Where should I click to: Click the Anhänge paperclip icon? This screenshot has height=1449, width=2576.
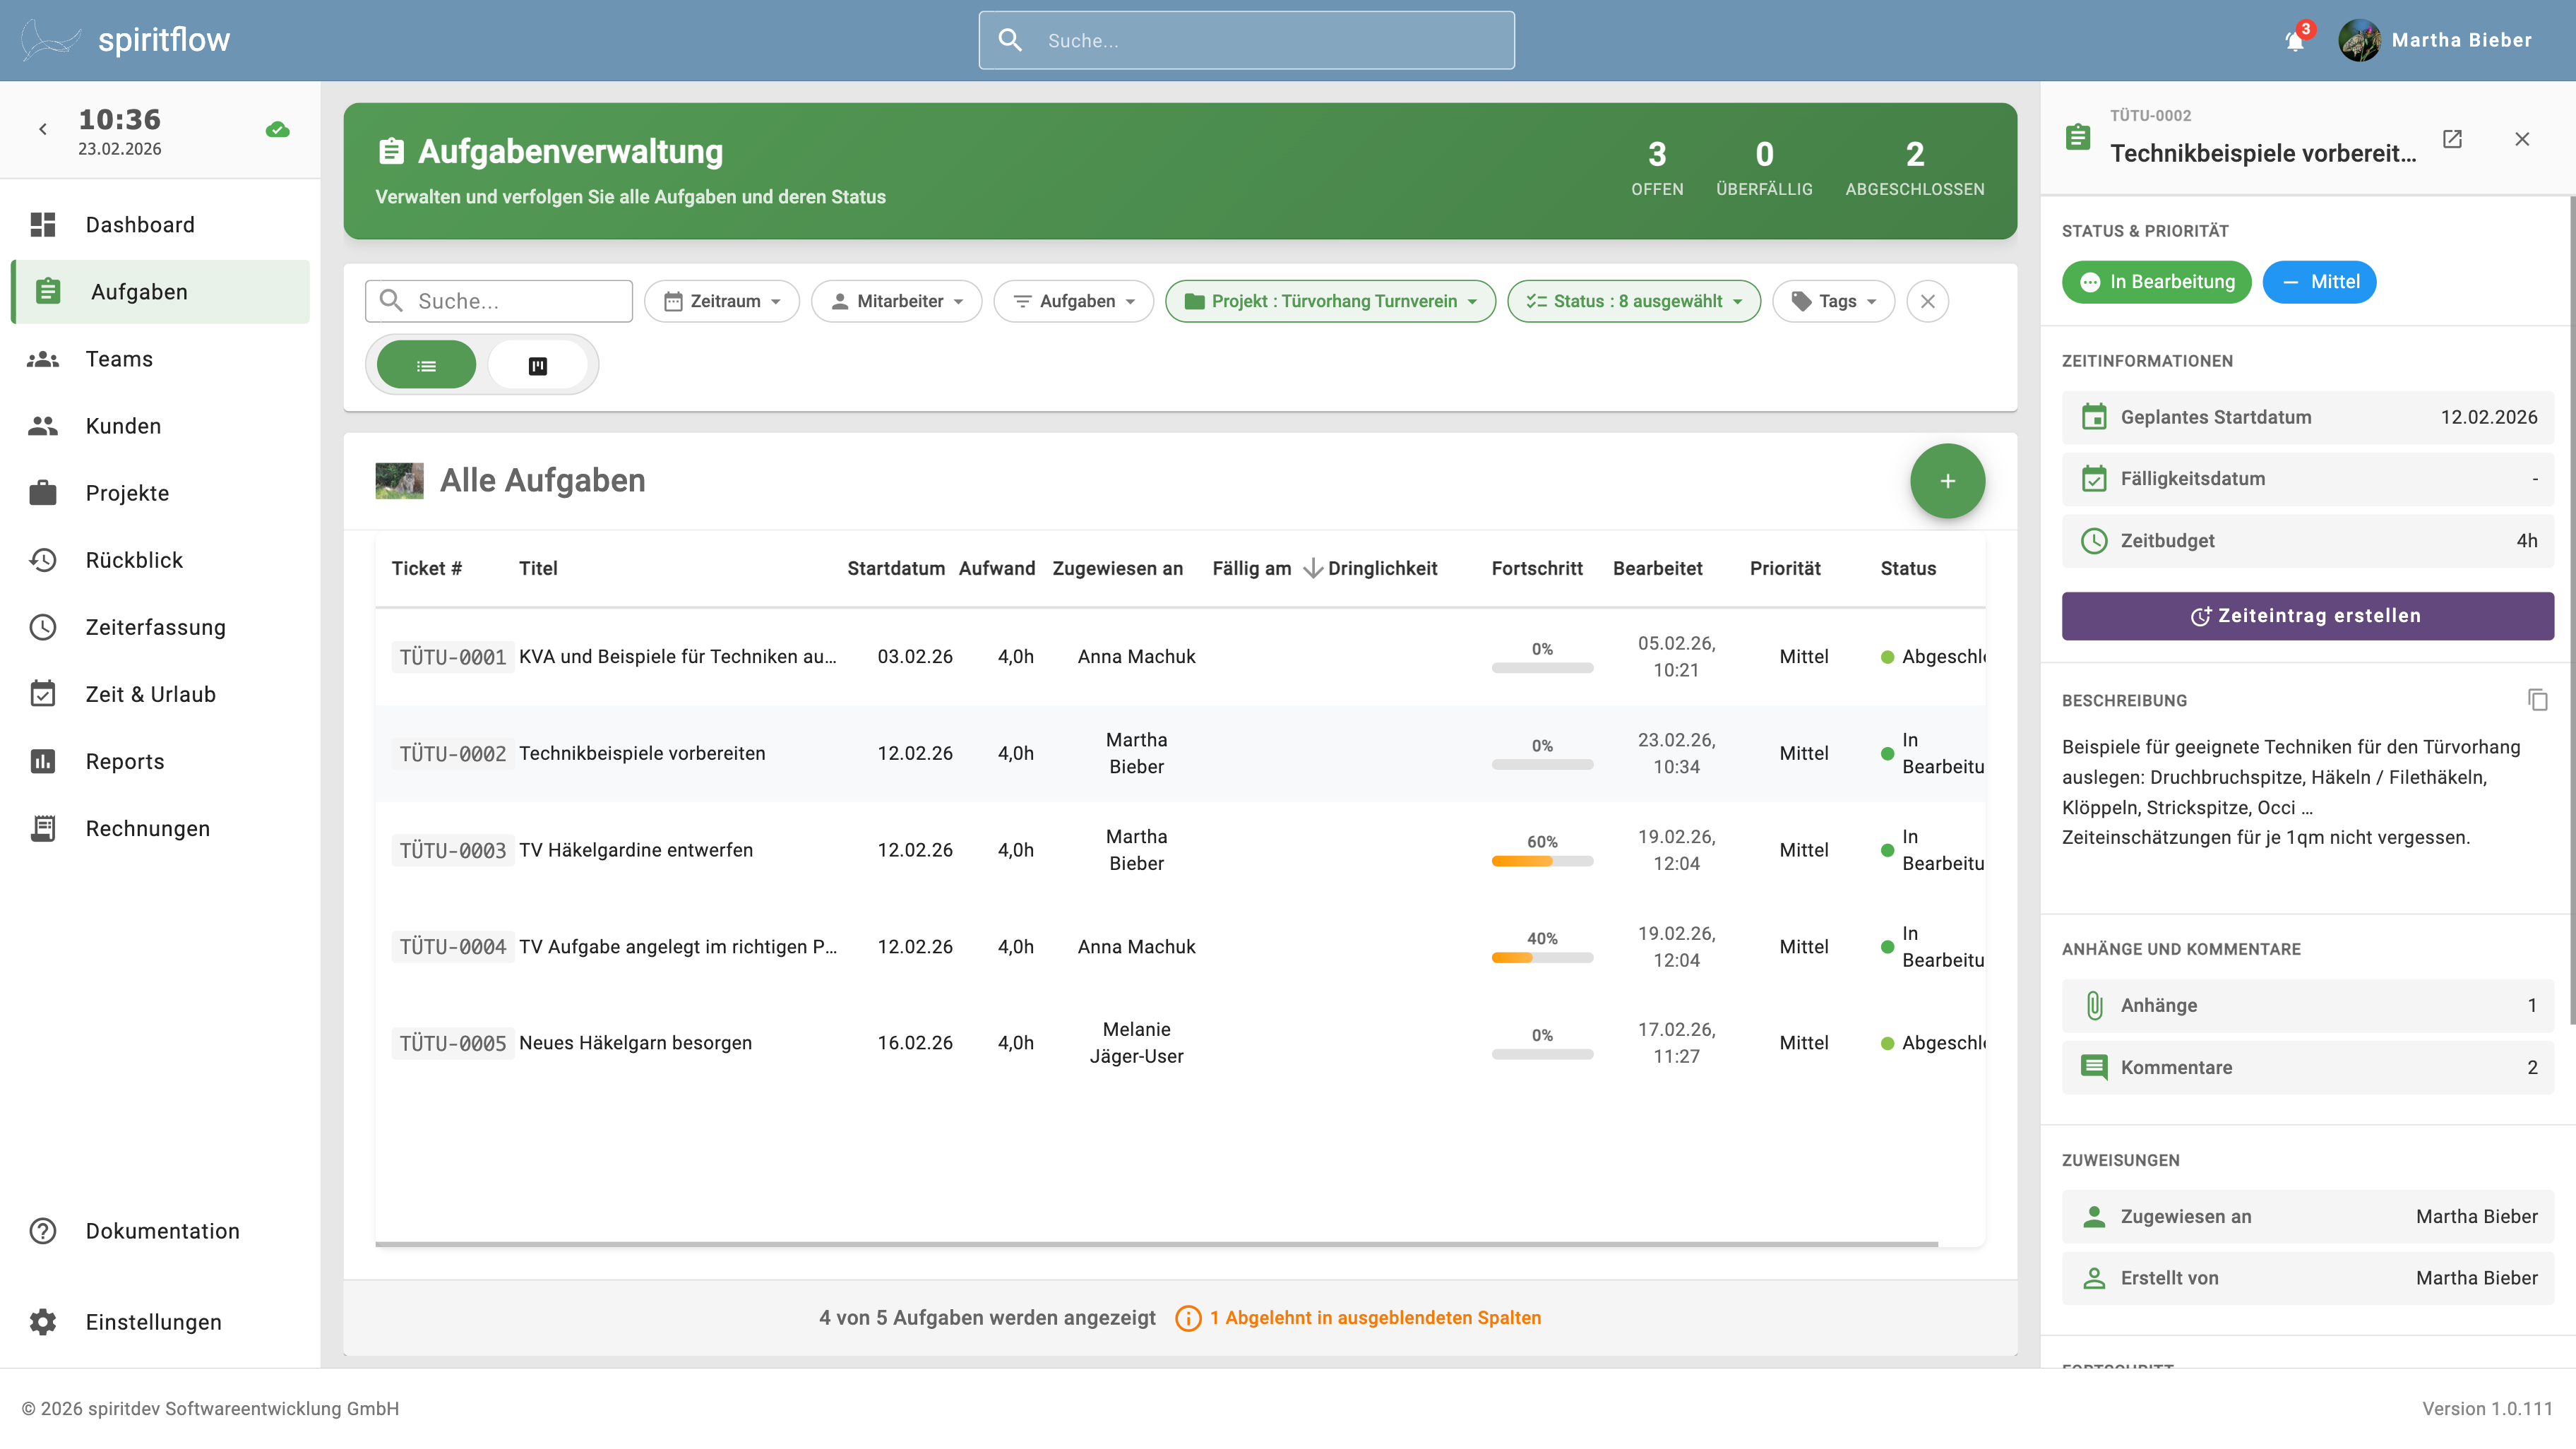[x=2094, y=1005]
